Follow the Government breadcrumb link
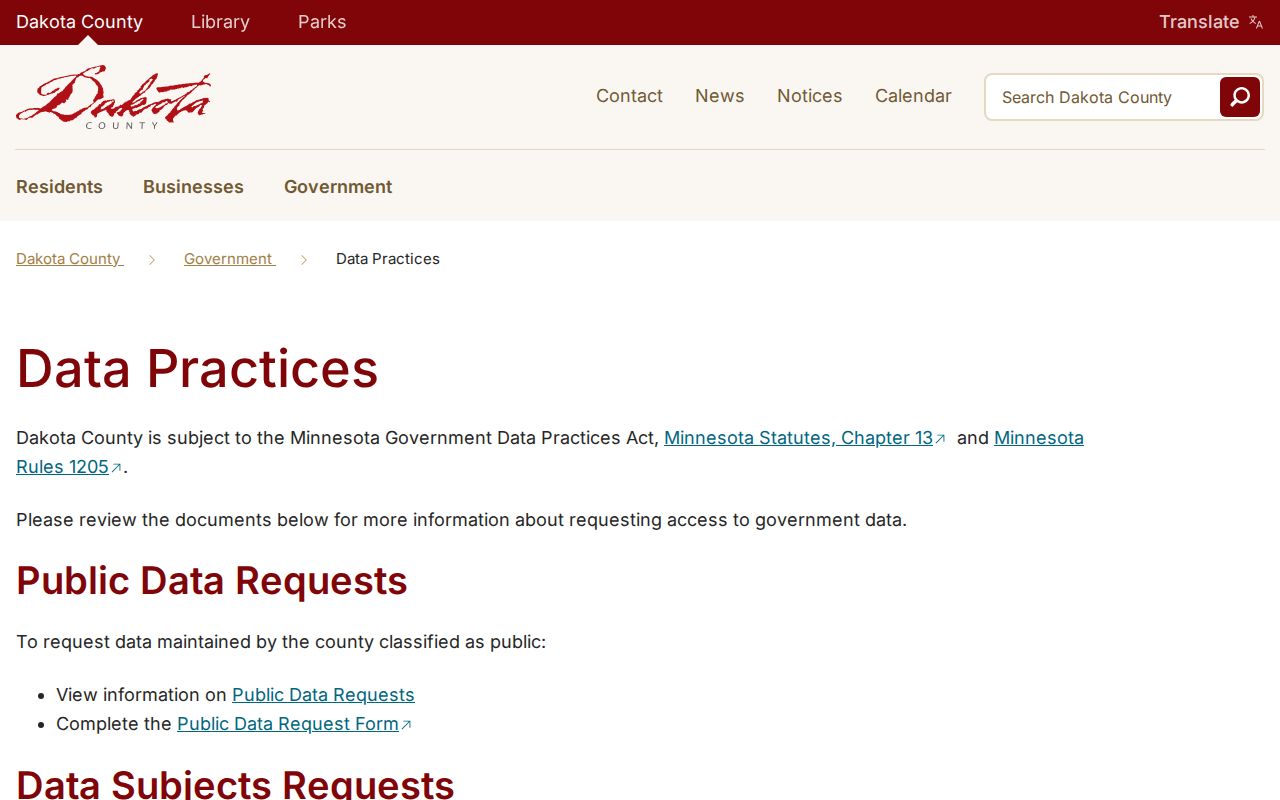This screenshot has width=1280, height=800. (229, 259)
